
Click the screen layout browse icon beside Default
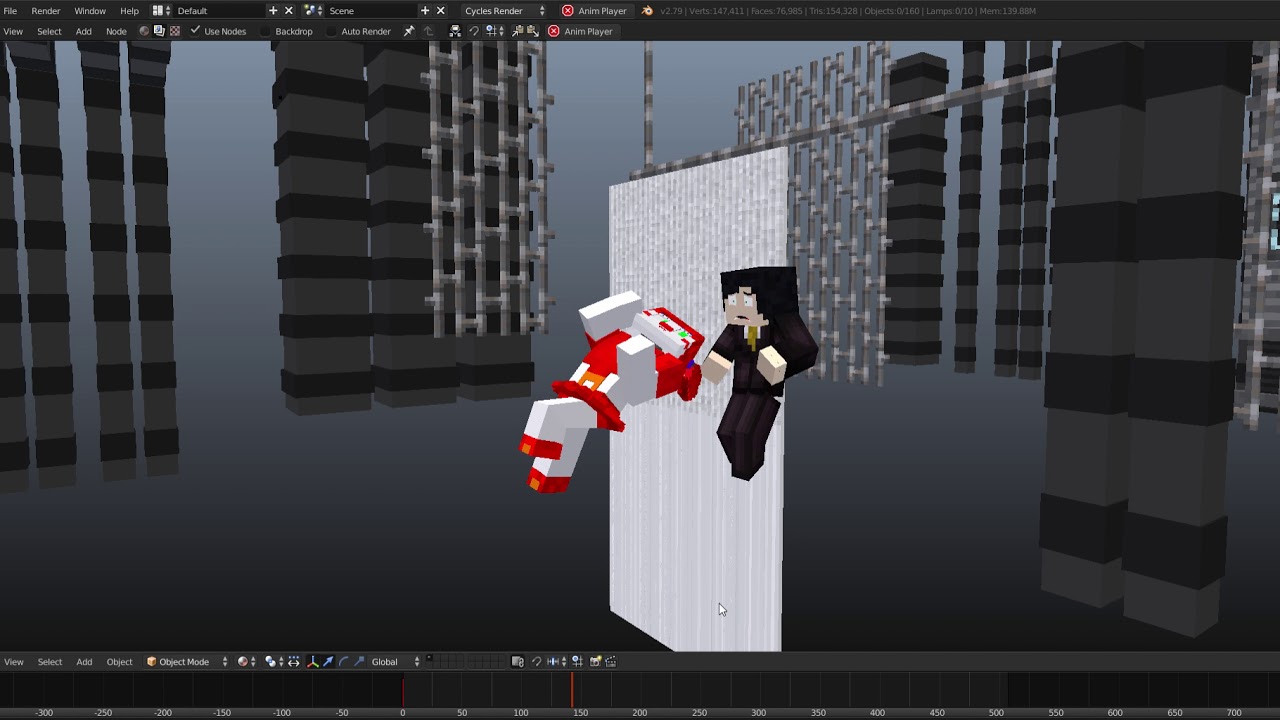click(159, 10)
